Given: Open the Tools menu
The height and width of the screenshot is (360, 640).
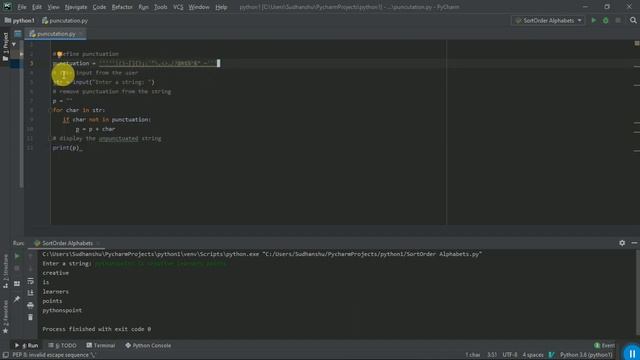Looking at the screenshot, I should pyautogui.click(x=160, y=7).
